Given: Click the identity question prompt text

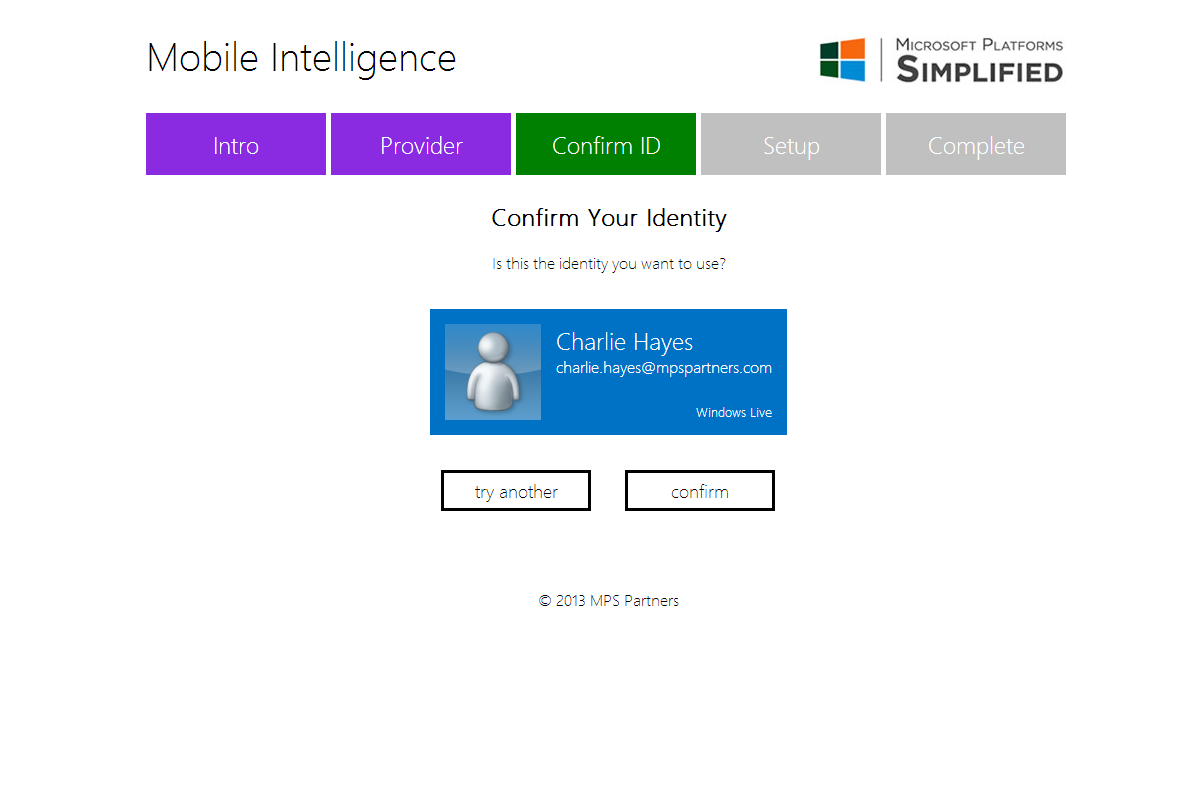Looking at the screenshot, I should point(609,264).
